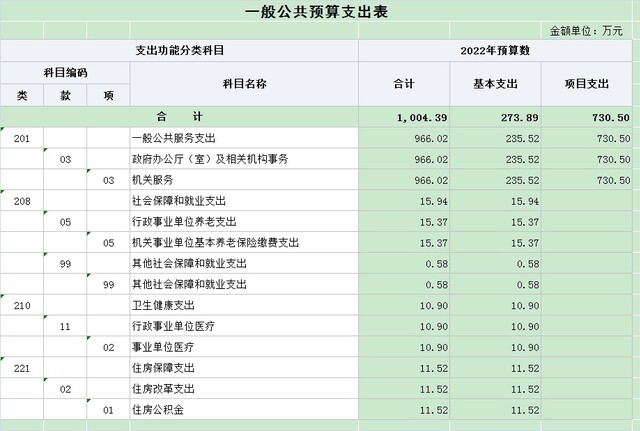Select the 住房公积金 cell
Screen dimensions: 640x431
click(158, 410)
